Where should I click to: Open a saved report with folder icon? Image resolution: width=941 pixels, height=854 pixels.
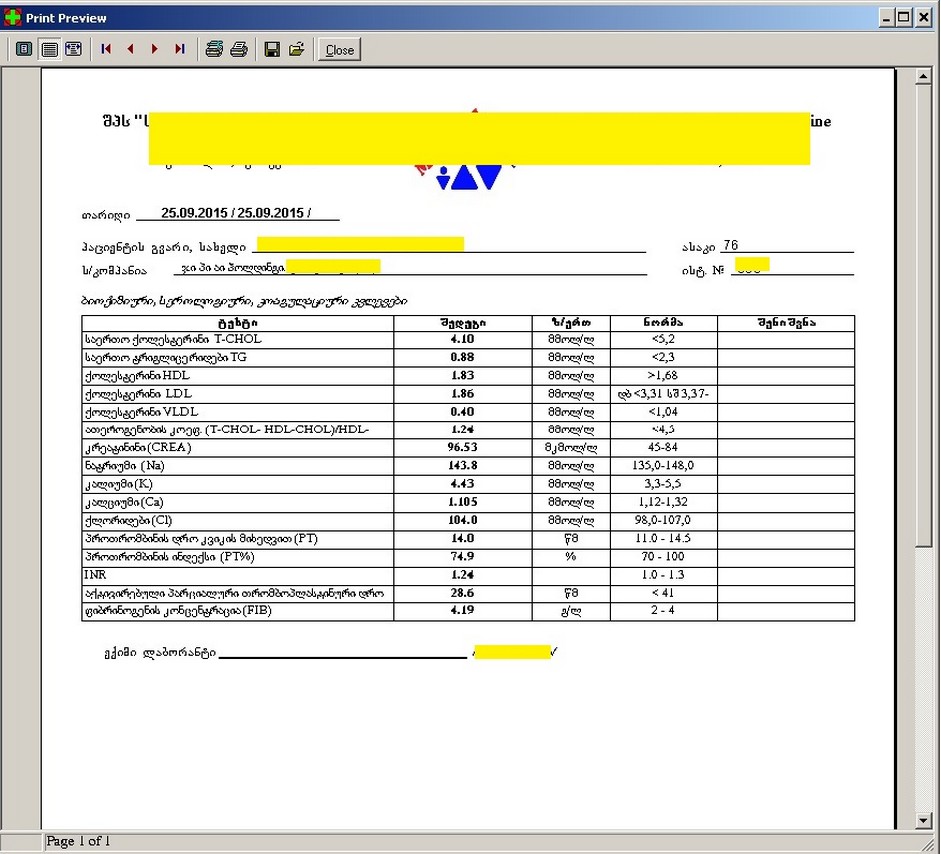pos(297,49)
